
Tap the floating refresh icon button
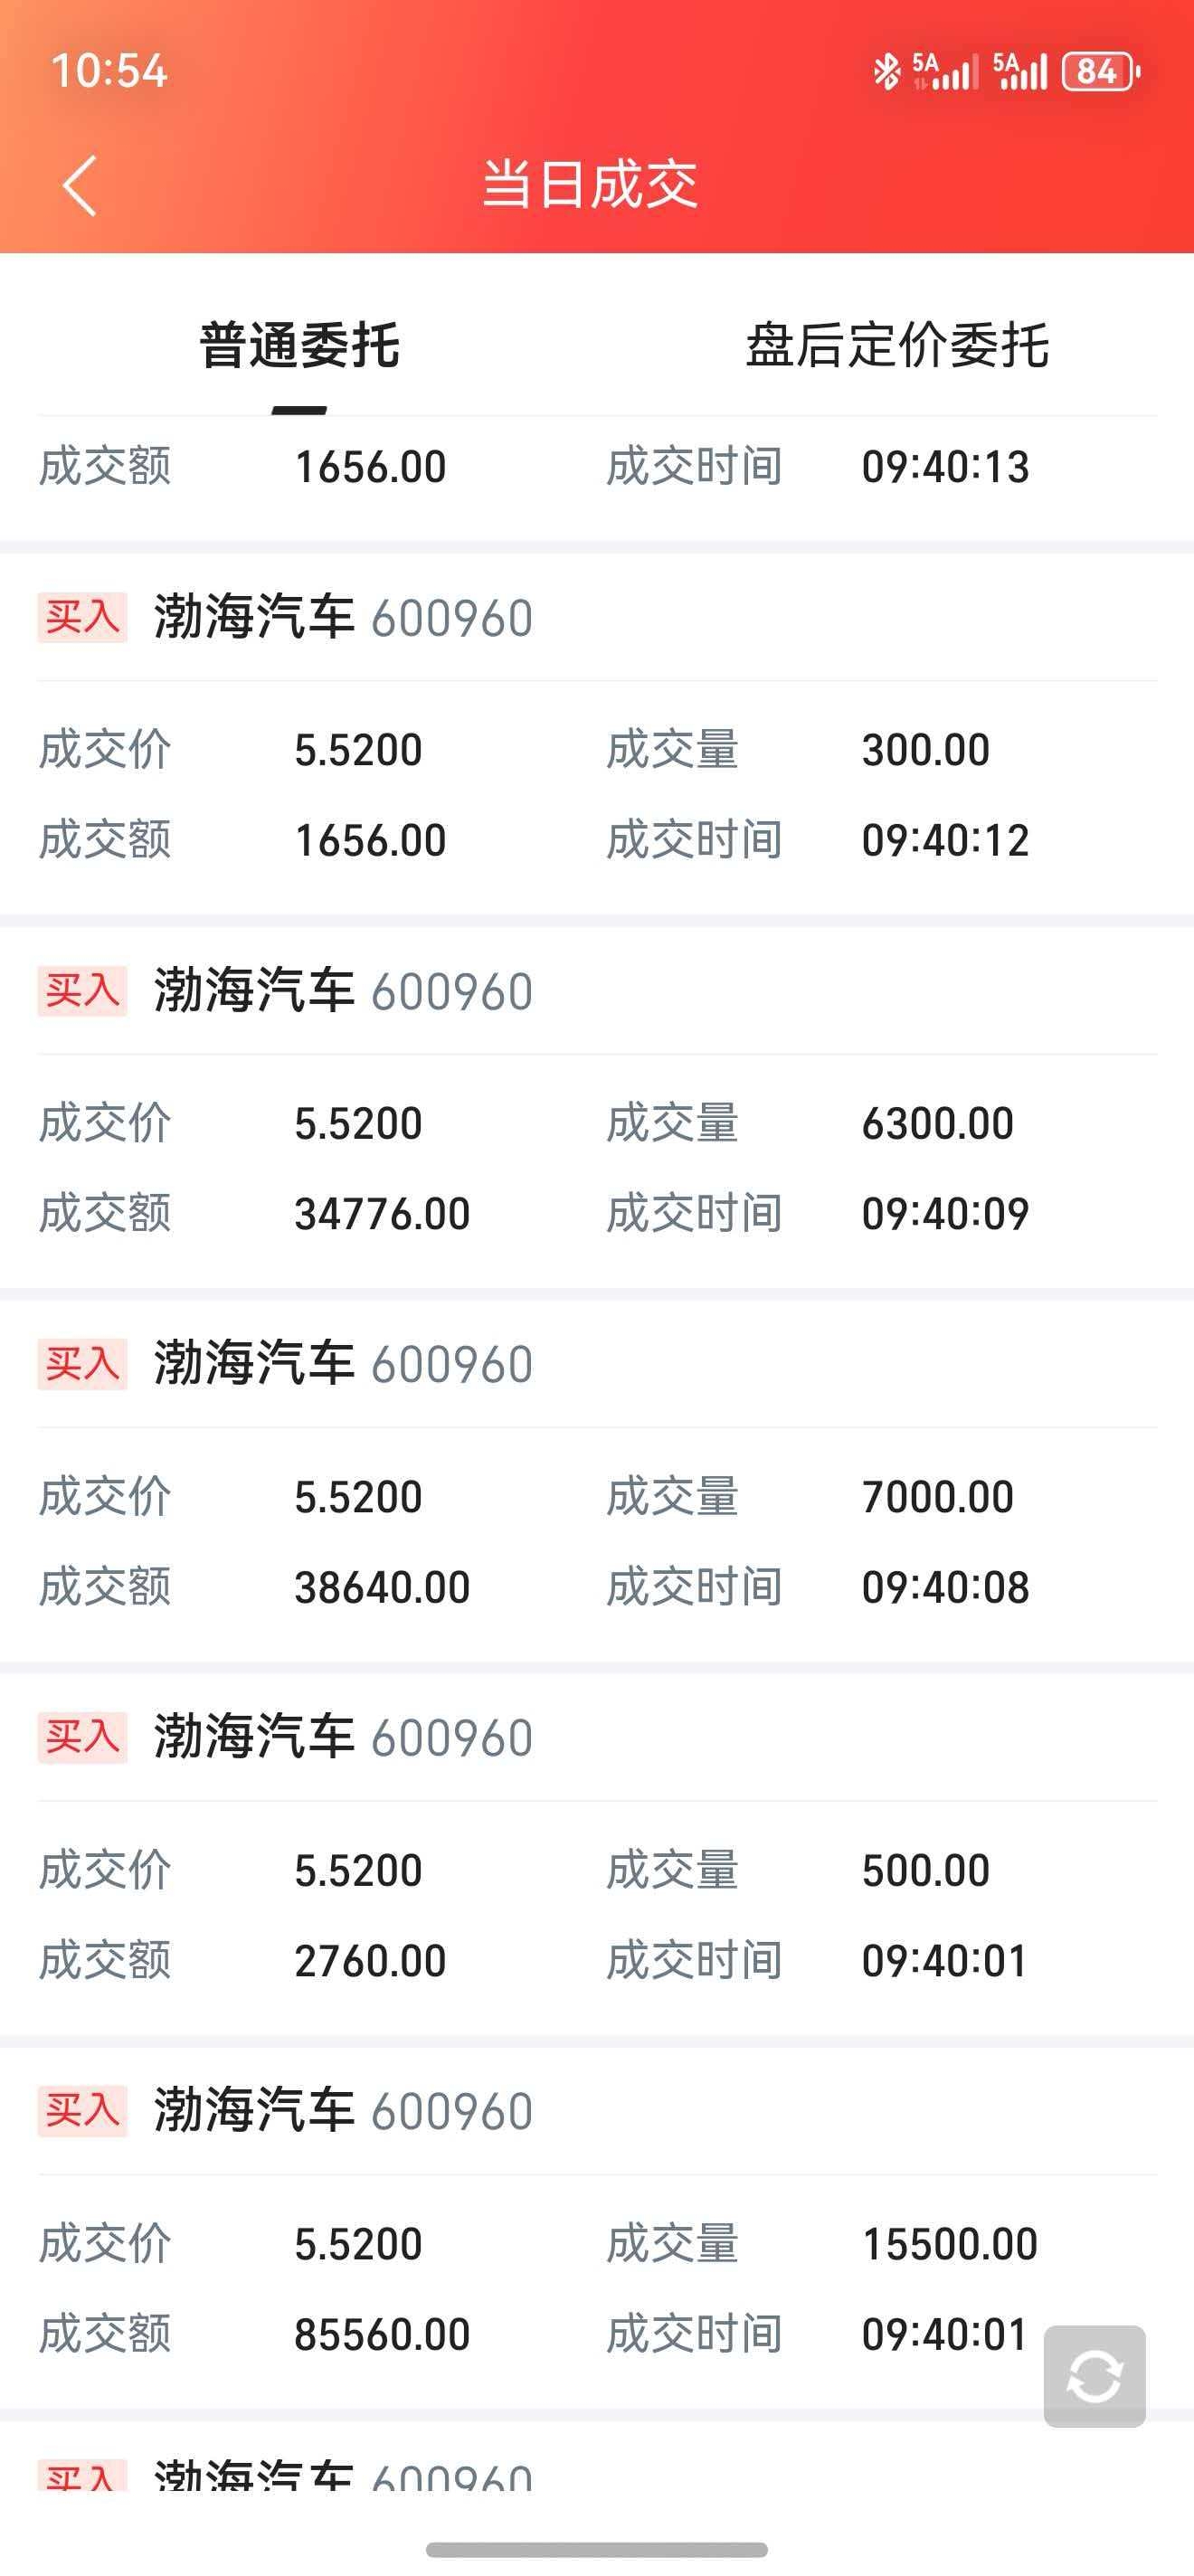coord(1094,2376)
